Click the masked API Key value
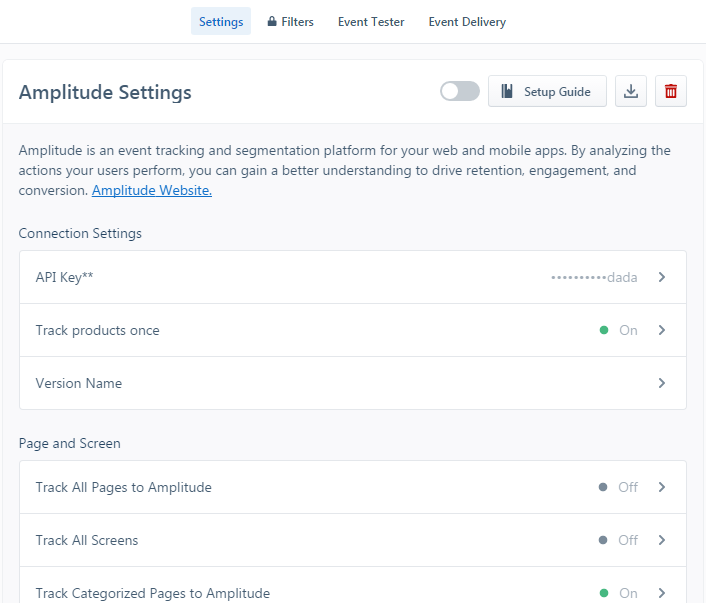Viewport: 706px width, 603px height. pyautogui.click(x=594, y=277)
